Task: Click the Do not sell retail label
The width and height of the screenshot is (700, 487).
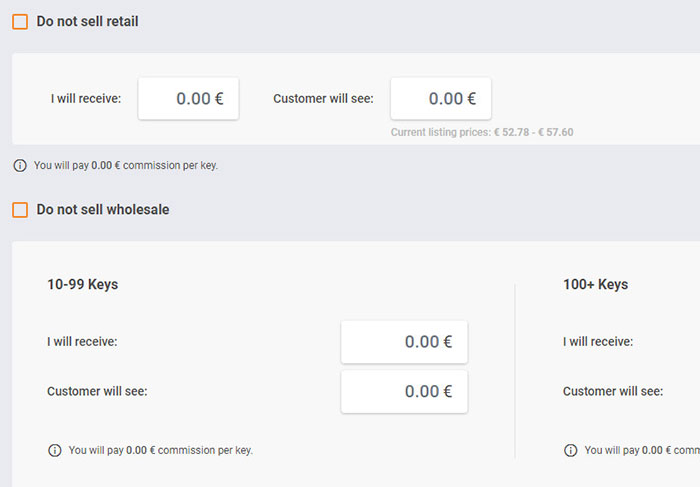Action: click(88, 21)
